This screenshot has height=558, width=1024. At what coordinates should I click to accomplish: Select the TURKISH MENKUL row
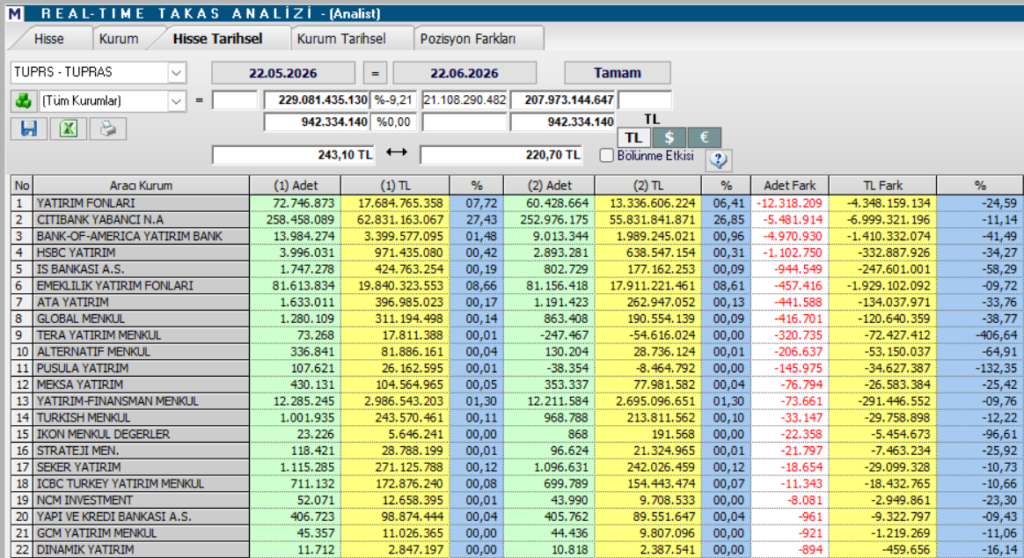pos(516,418)
